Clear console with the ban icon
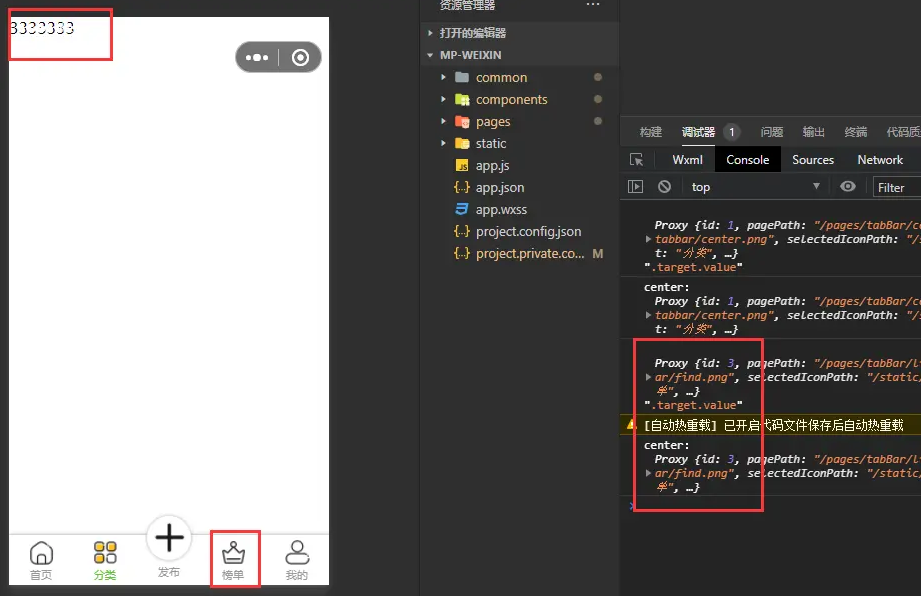Screen dimensions: 921x596 tap(664, 187)
